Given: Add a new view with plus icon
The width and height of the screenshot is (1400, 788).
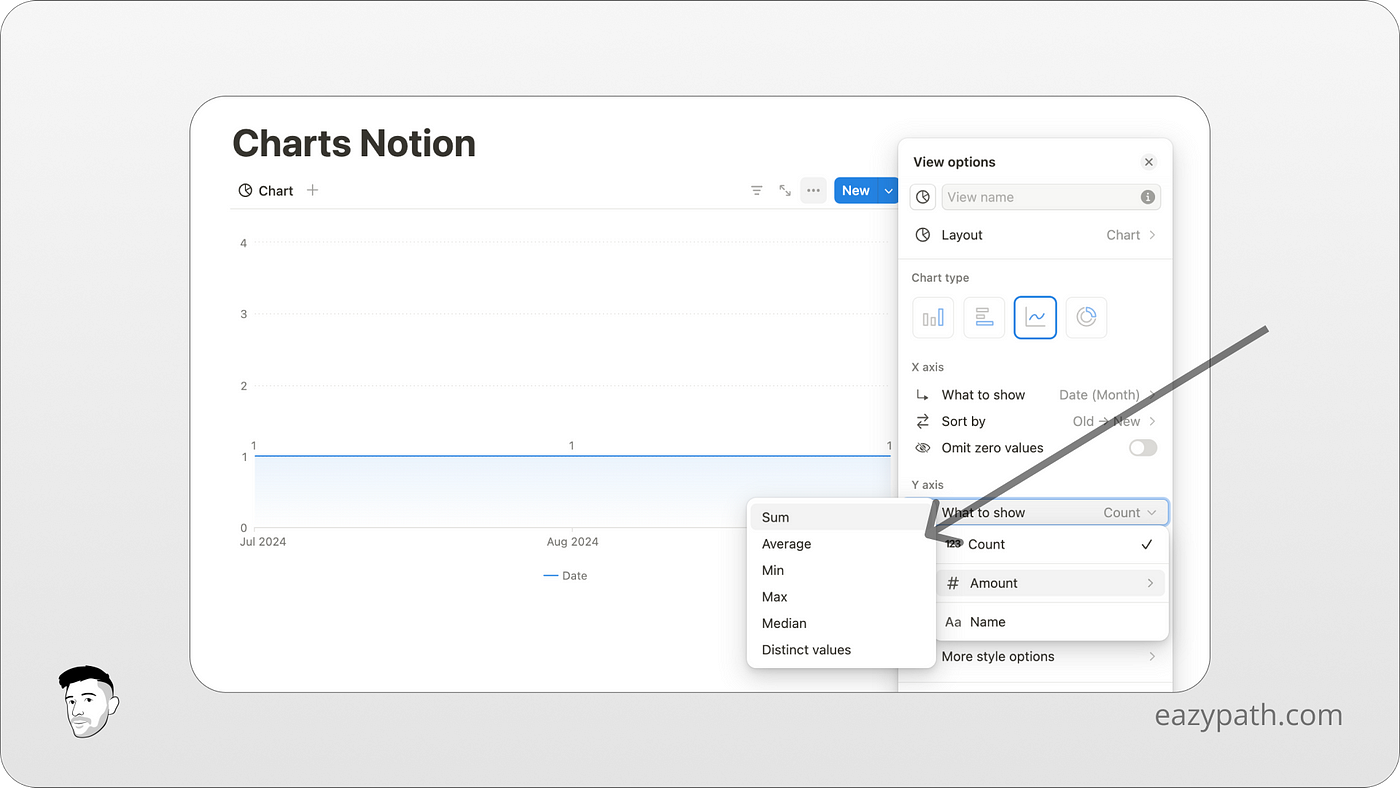Looking at the screenshot, I should coord(312,190).
